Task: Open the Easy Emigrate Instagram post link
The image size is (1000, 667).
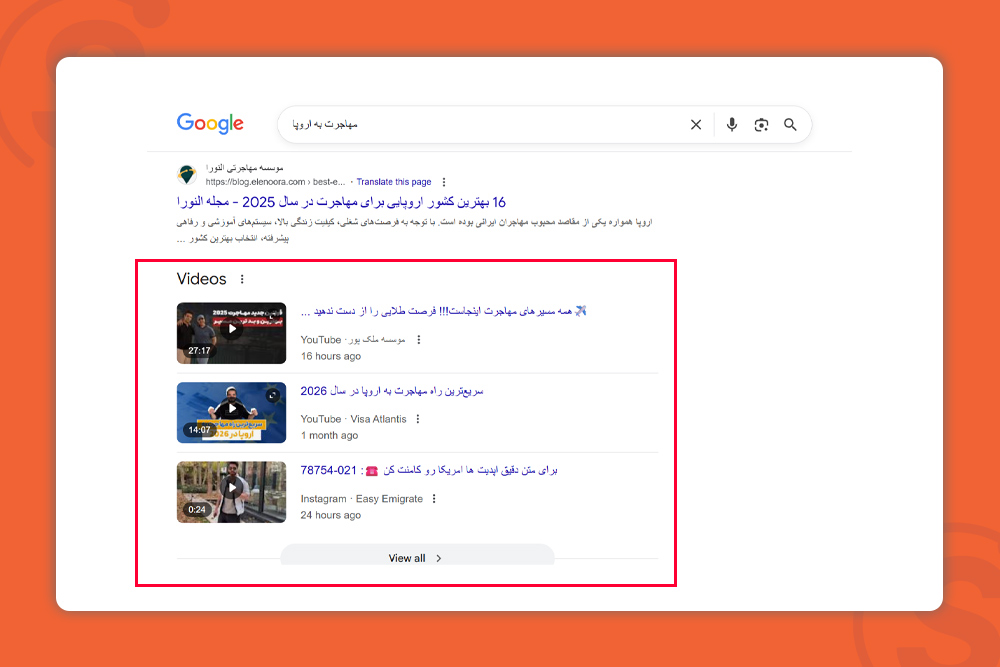Action: pyautogui.click(x=430, y=470)
